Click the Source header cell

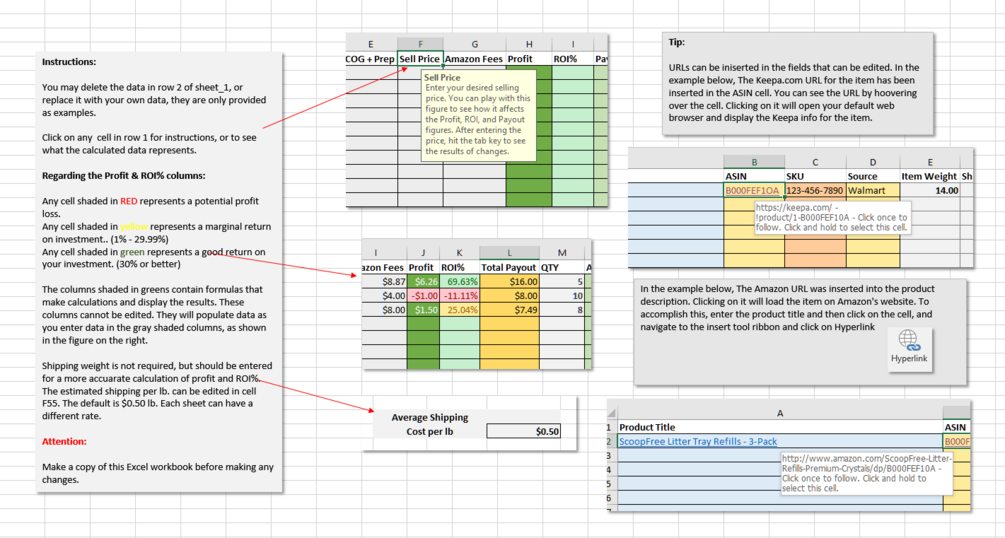pos(873,176)
